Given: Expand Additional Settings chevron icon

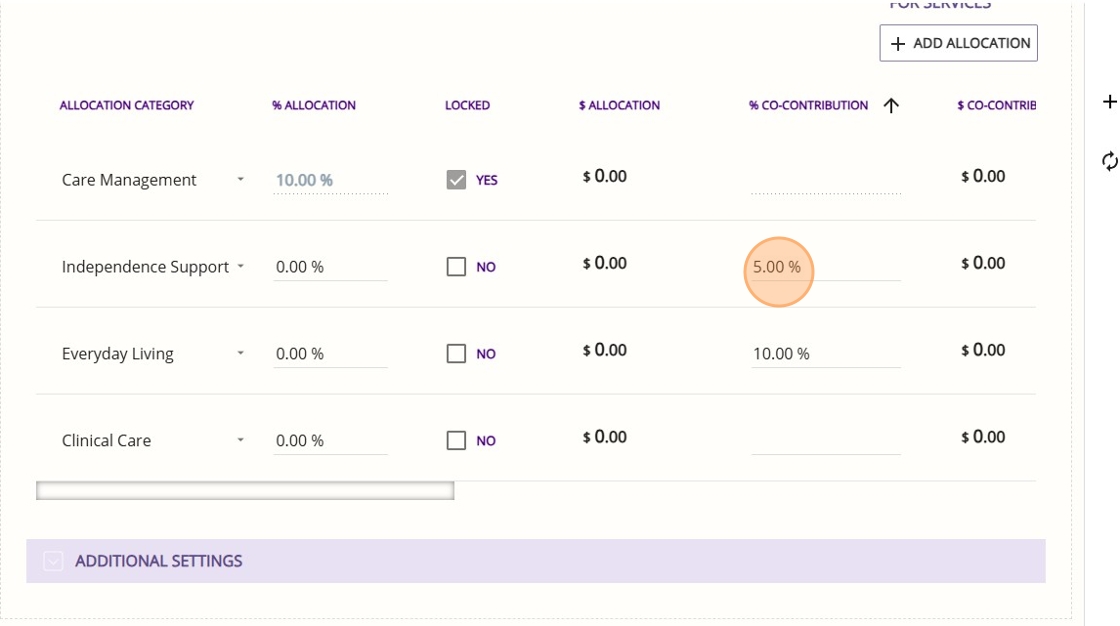Looking at the screenshot, I should [53, 562].
